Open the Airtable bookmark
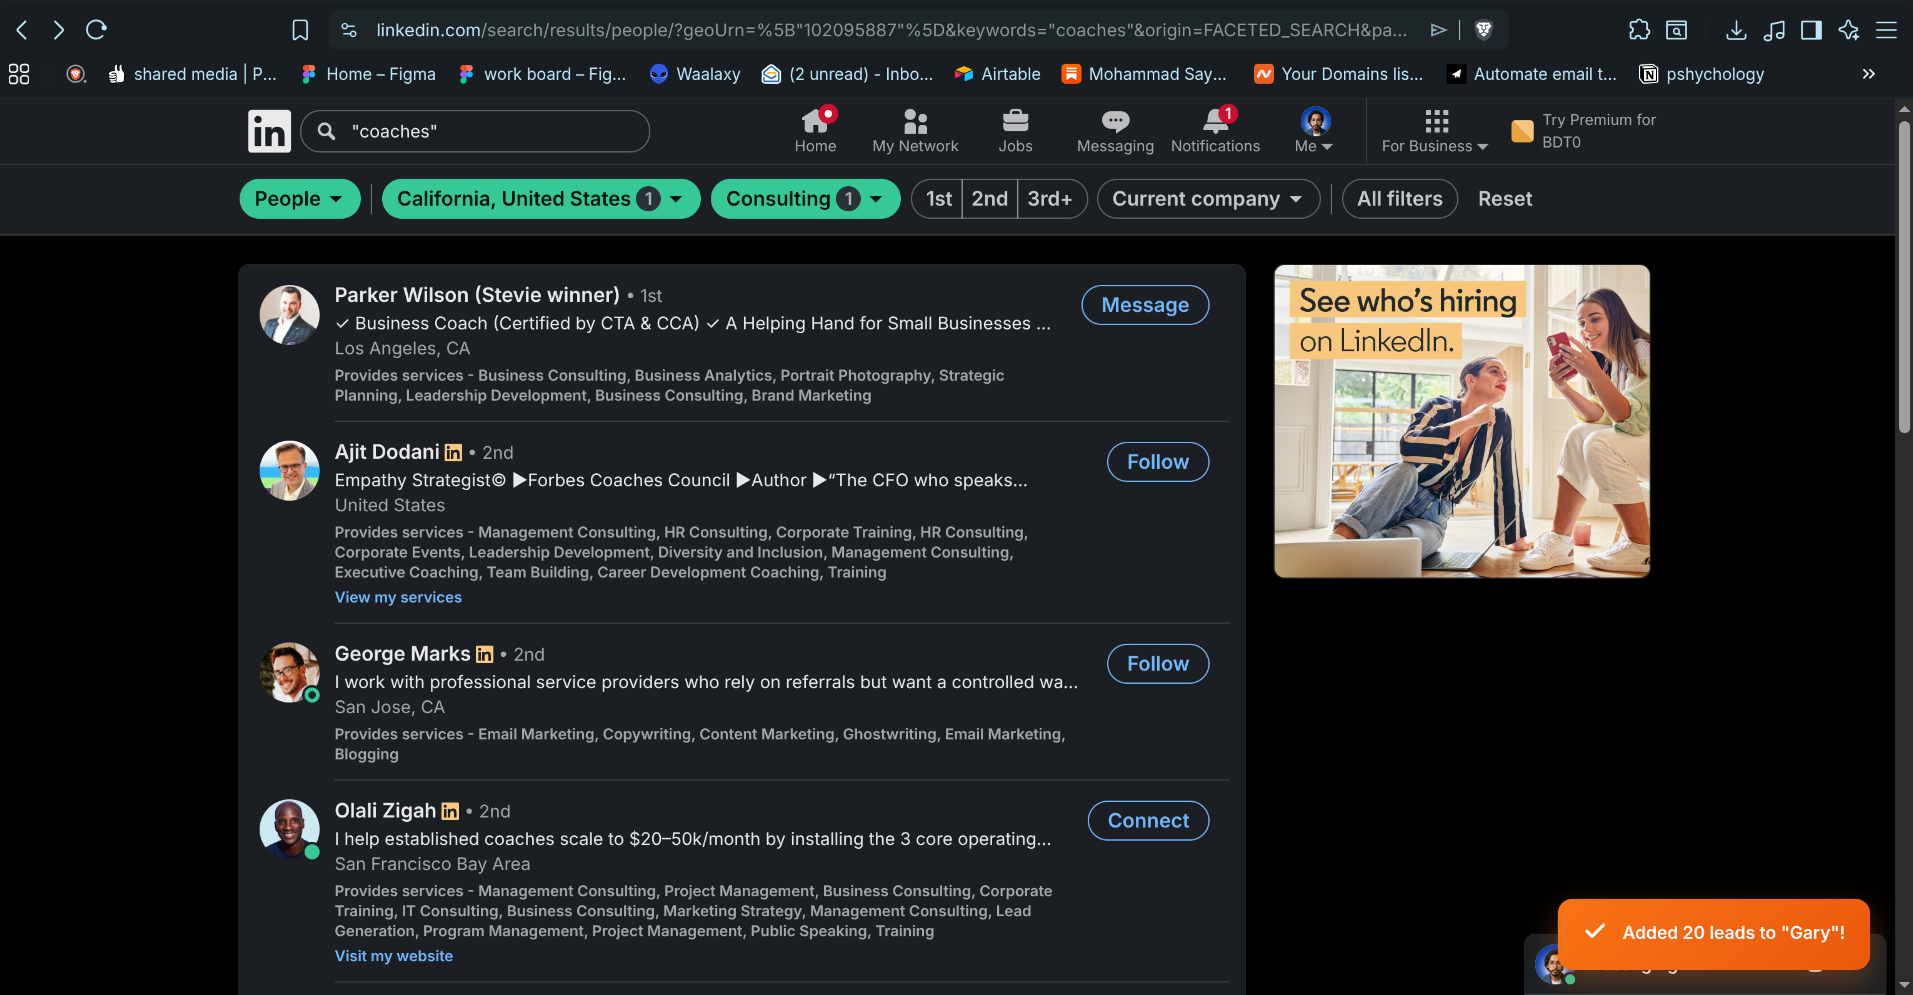Viewport: 1913px width, 995px height. [x=997, y=74]
